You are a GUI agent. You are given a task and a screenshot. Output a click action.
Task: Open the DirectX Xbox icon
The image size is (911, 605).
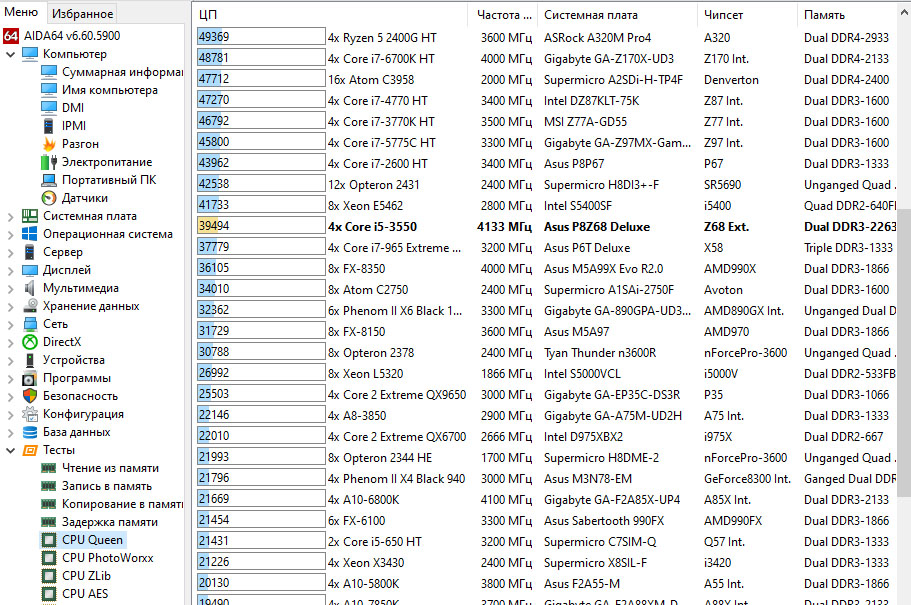30,342
